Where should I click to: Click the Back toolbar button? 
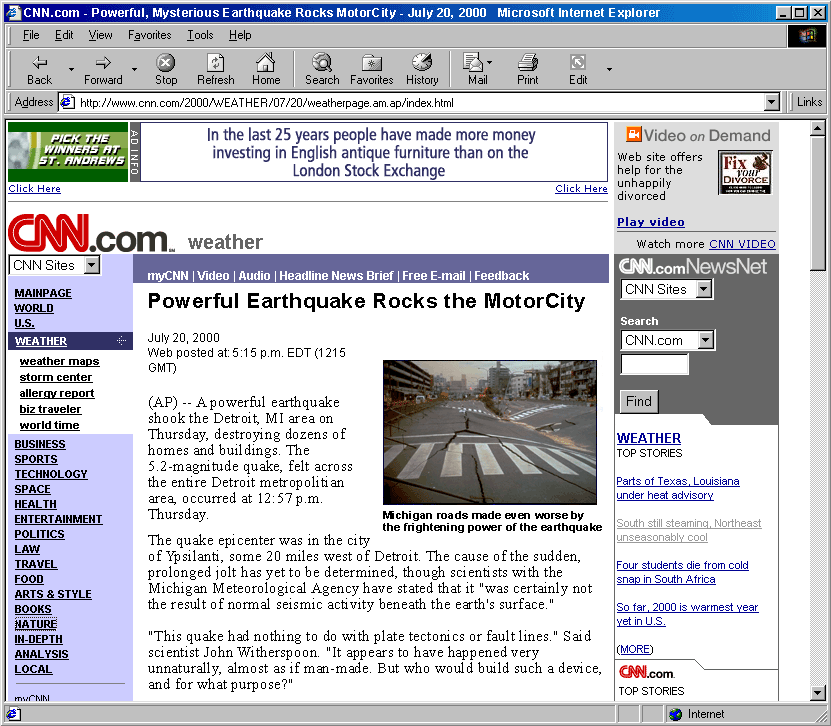pyautogui.click(x=39, y=70)
